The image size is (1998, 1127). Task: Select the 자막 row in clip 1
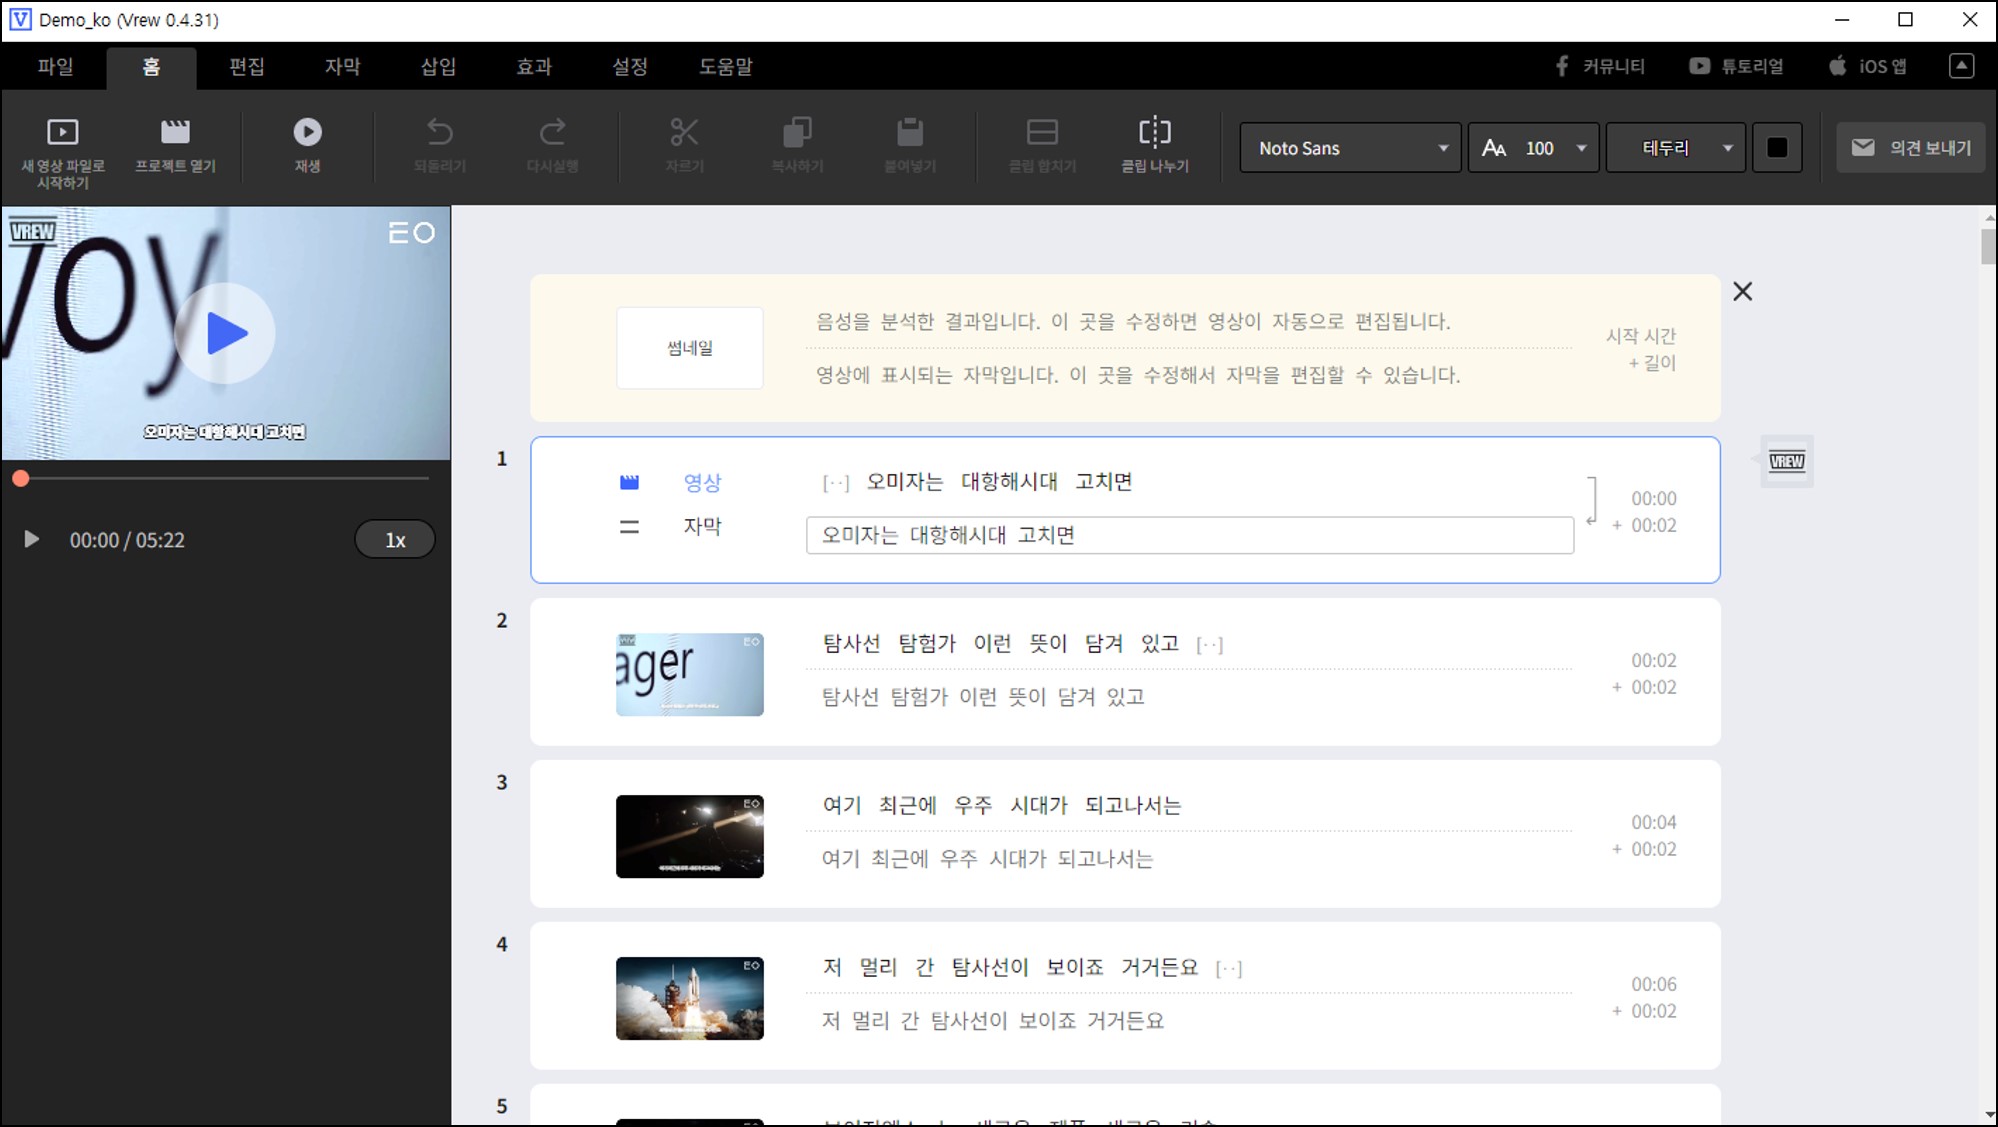[x=702, y=526]
